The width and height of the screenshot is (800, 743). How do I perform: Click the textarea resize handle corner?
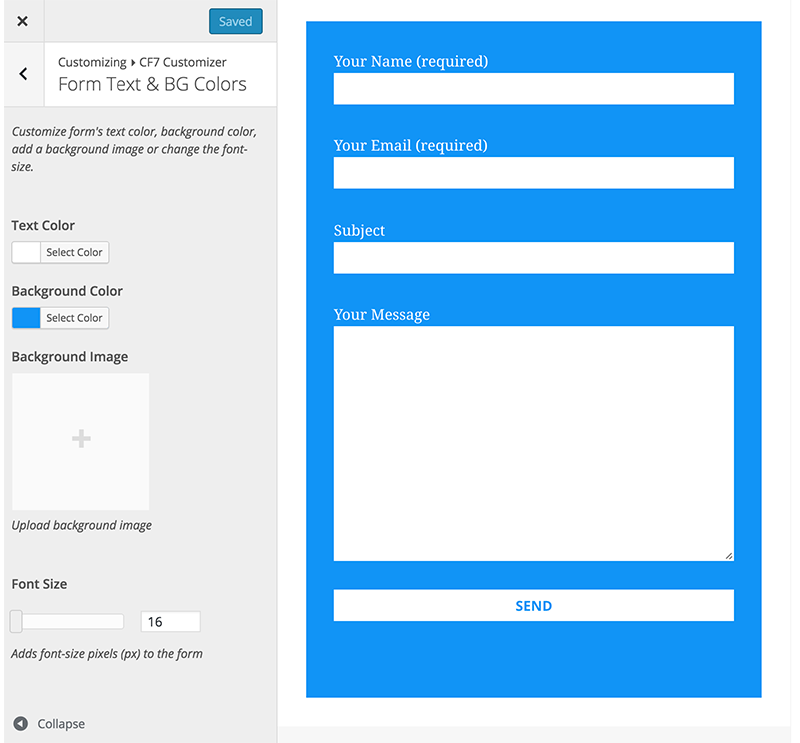729,556
